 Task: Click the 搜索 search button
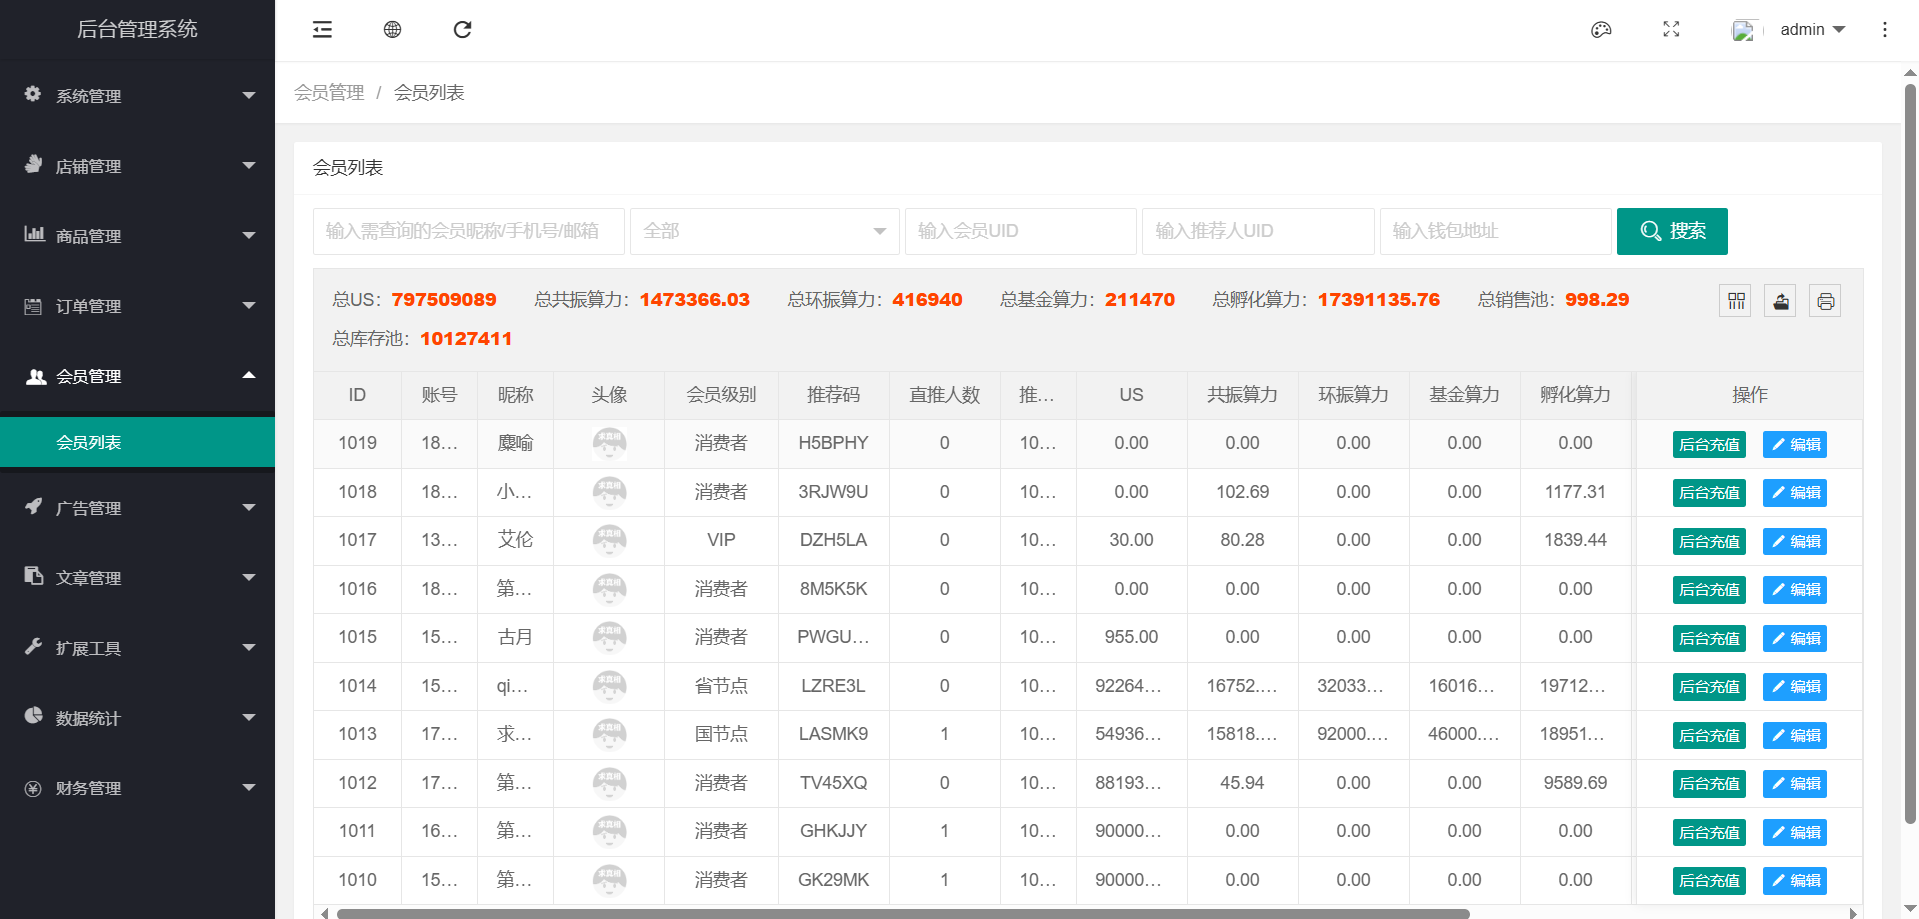pos(1671,231)
